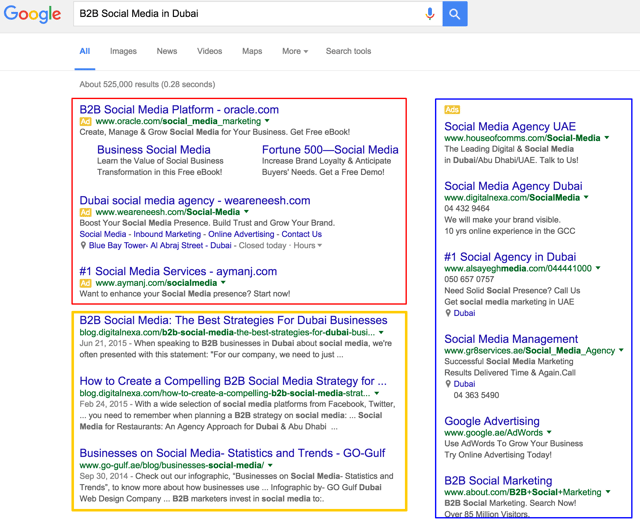
Task: Switch to the Videos tab
Action: tap(209, 51)
